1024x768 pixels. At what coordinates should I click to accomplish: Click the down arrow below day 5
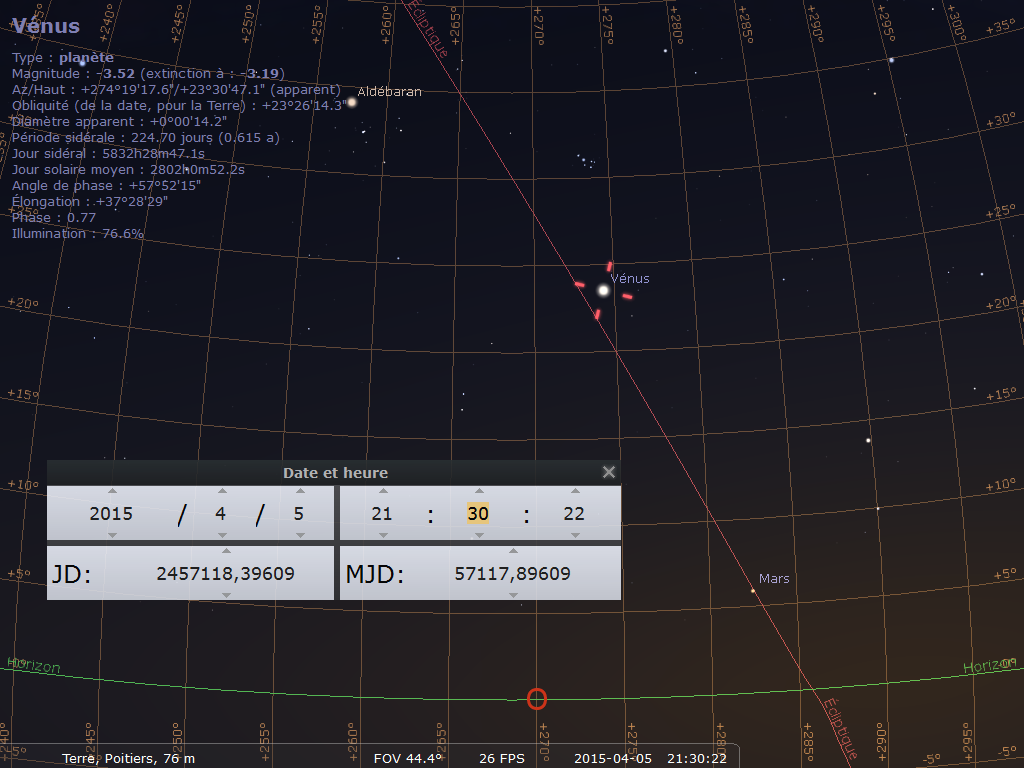tap(298, 535)
